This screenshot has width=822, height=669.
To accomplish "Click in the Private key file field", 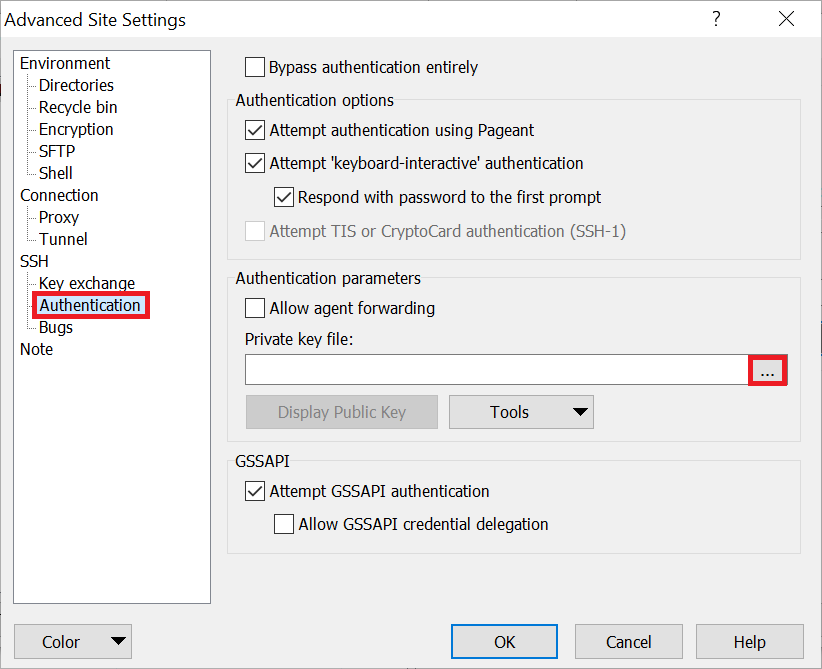I will point(497,370).
